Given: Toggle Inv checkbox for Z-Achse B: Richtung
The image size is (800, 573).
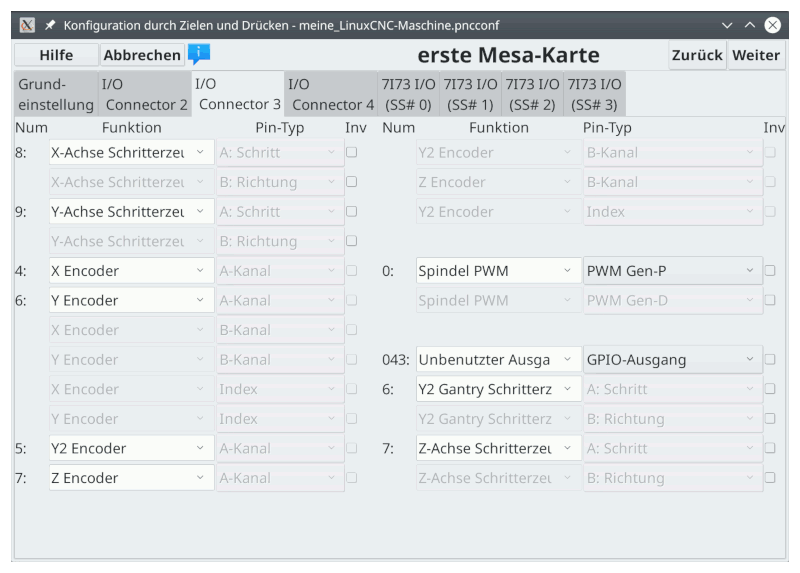Looking at the screenshot, I should point(770,478).
